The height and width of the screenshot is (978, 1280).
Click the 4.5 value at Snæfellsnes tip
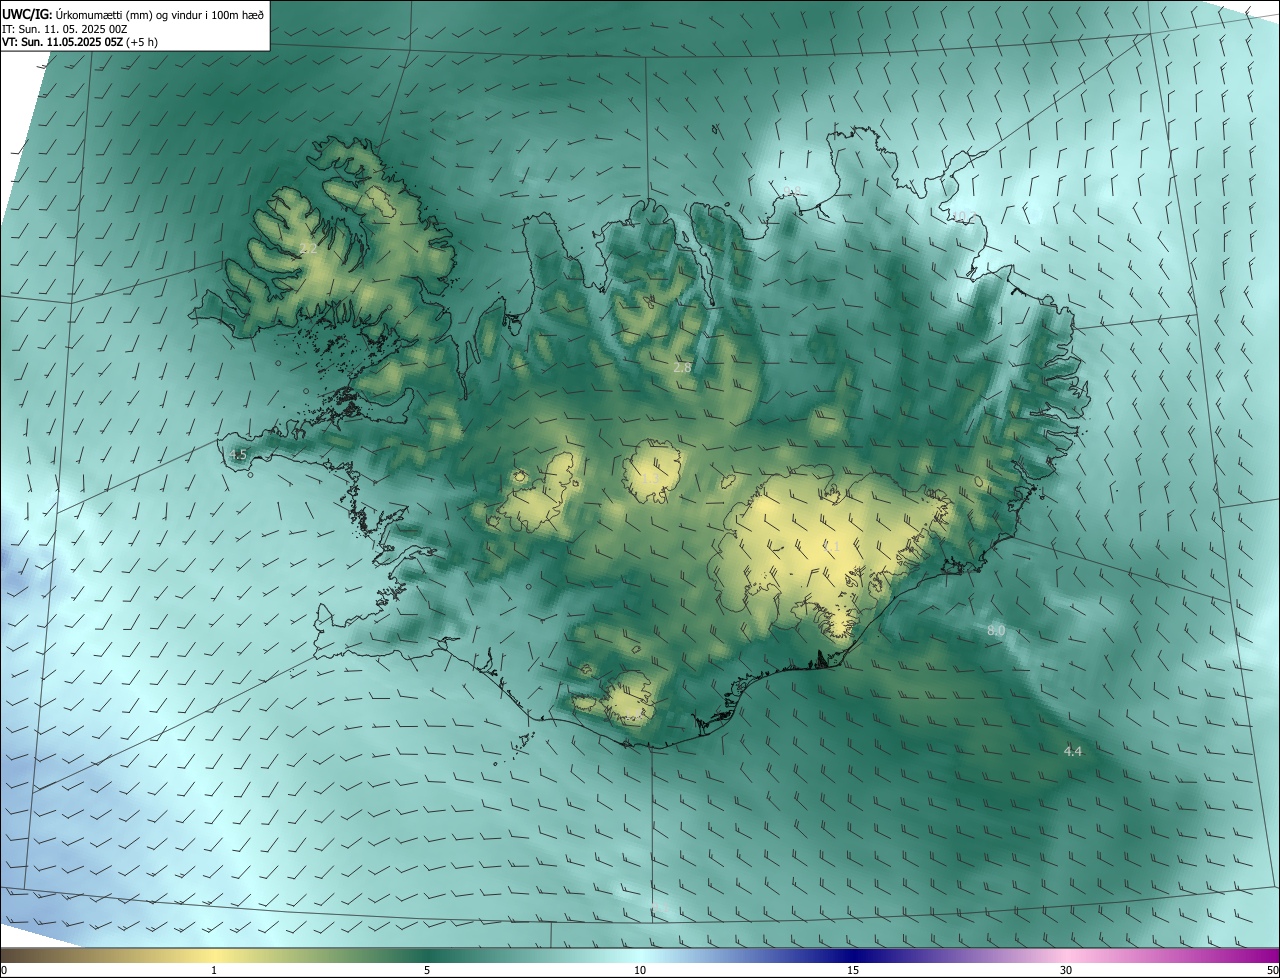coord(237,454)
